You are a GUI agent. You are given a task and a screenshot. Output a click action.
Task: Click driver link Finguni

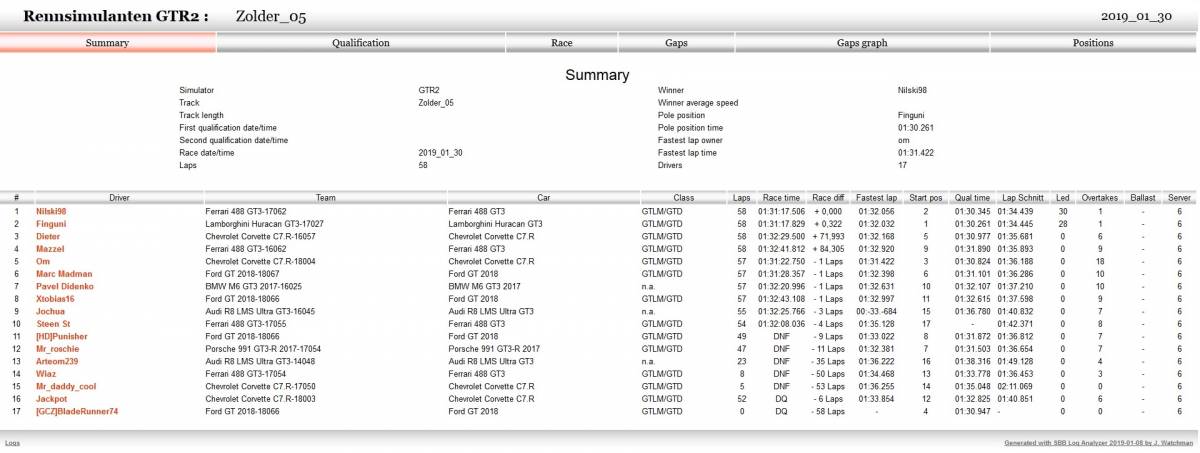point(50,224)
